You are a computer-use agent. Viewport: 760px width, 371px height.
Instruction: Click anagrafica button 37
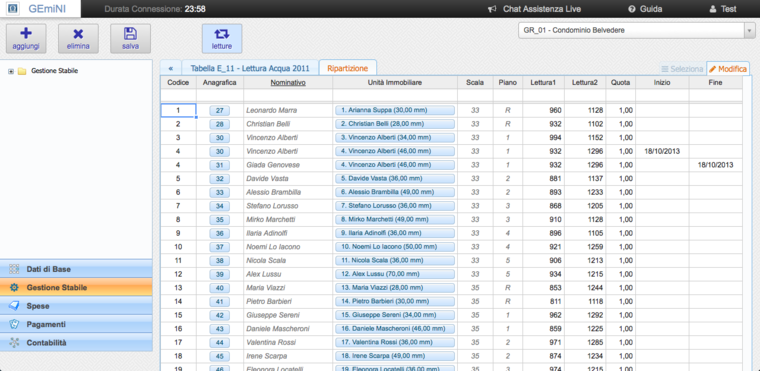coord(220,247)
